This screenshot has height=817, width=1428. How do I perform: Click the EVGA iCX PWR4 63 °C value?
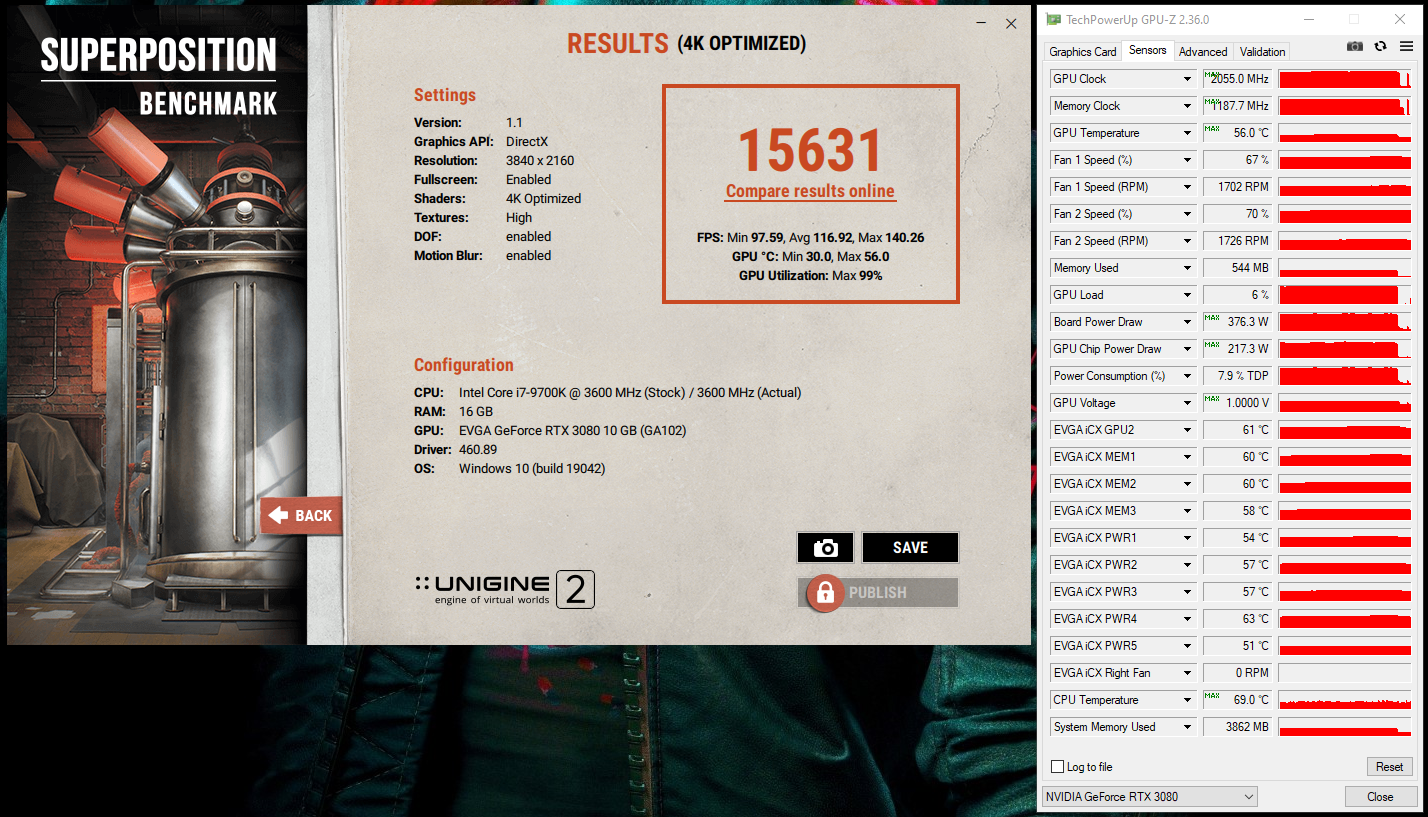click(x=1237, y=619)
